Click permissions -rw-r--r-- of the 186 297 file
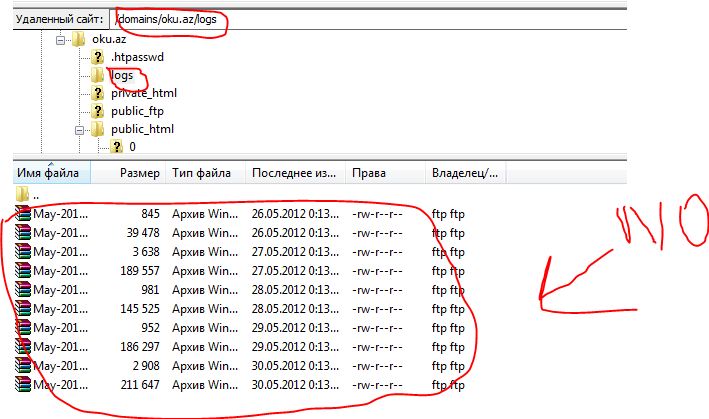Screen dimensions: 709x419 point(378,347)
